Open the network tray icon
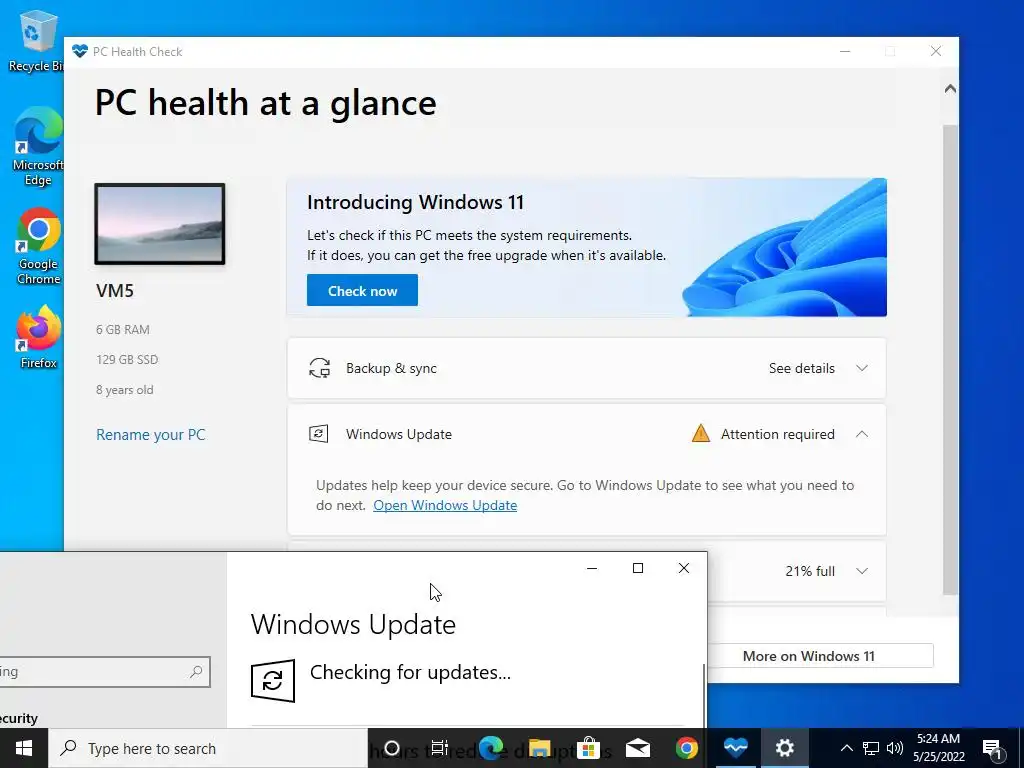The height and width of the screenshot is (768, 1024). pyautogui.click(x=871, y=748)
